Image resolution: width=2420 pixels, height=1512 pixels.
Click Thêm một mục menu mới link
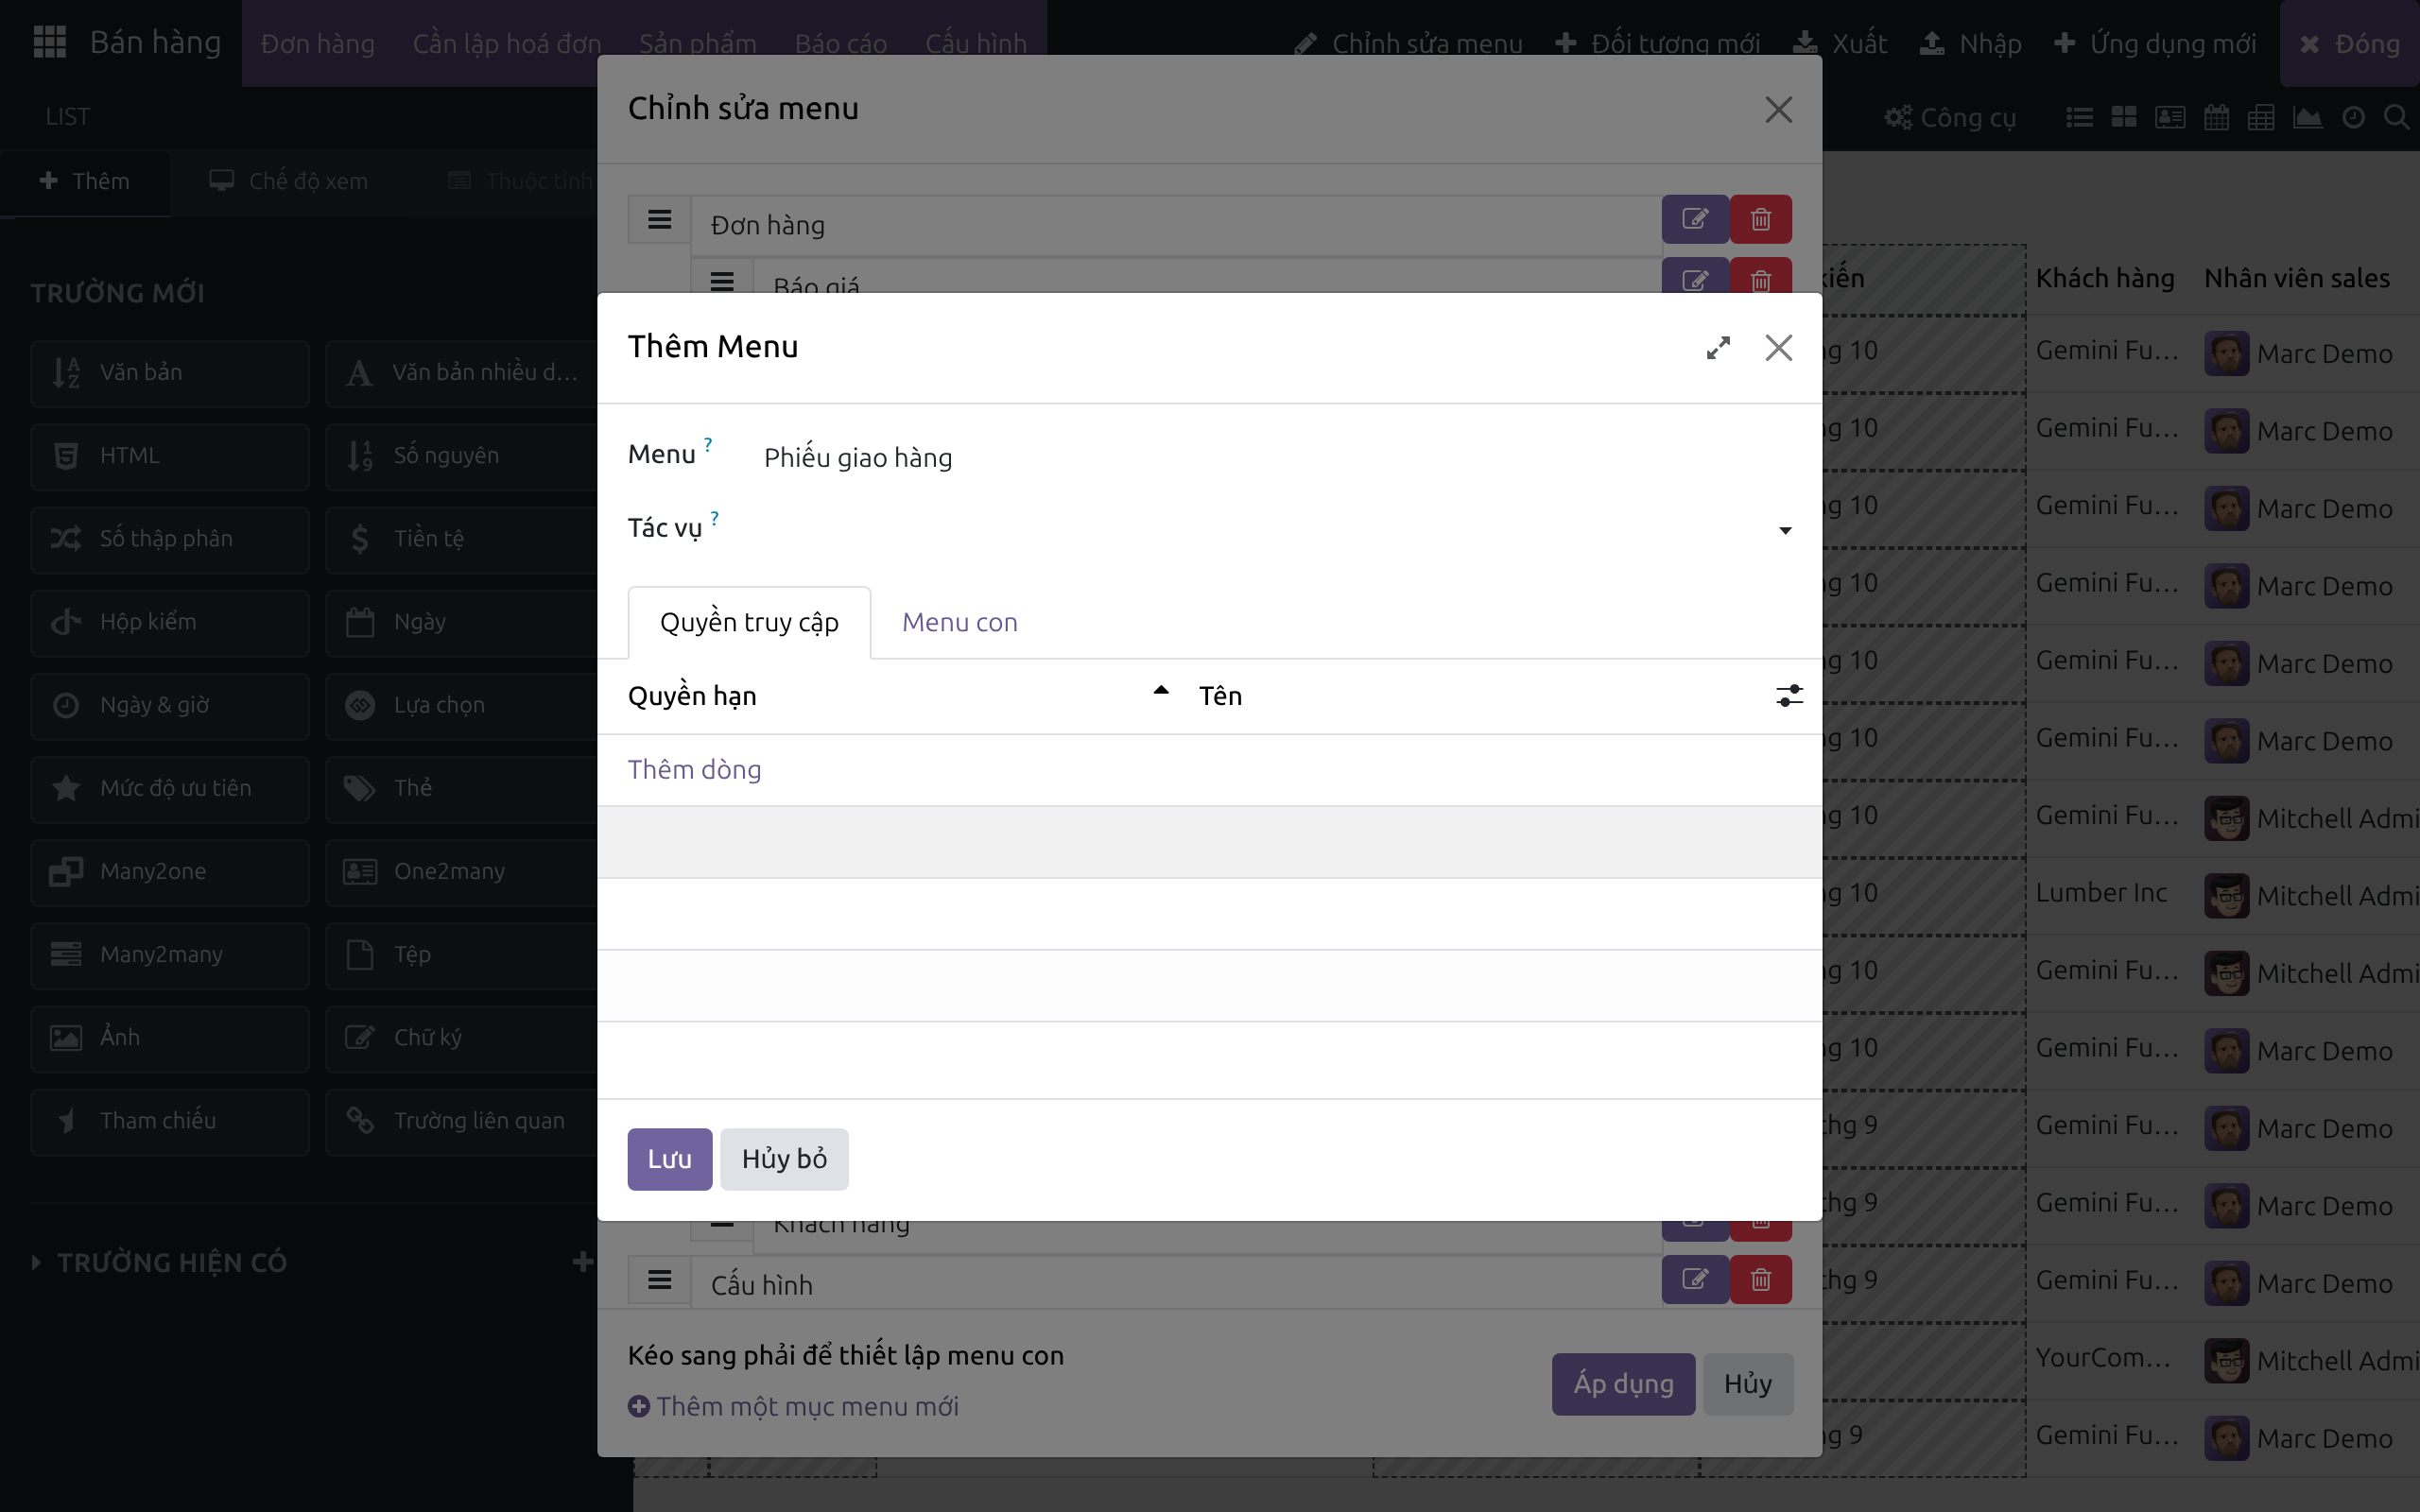pos(793,1406)
